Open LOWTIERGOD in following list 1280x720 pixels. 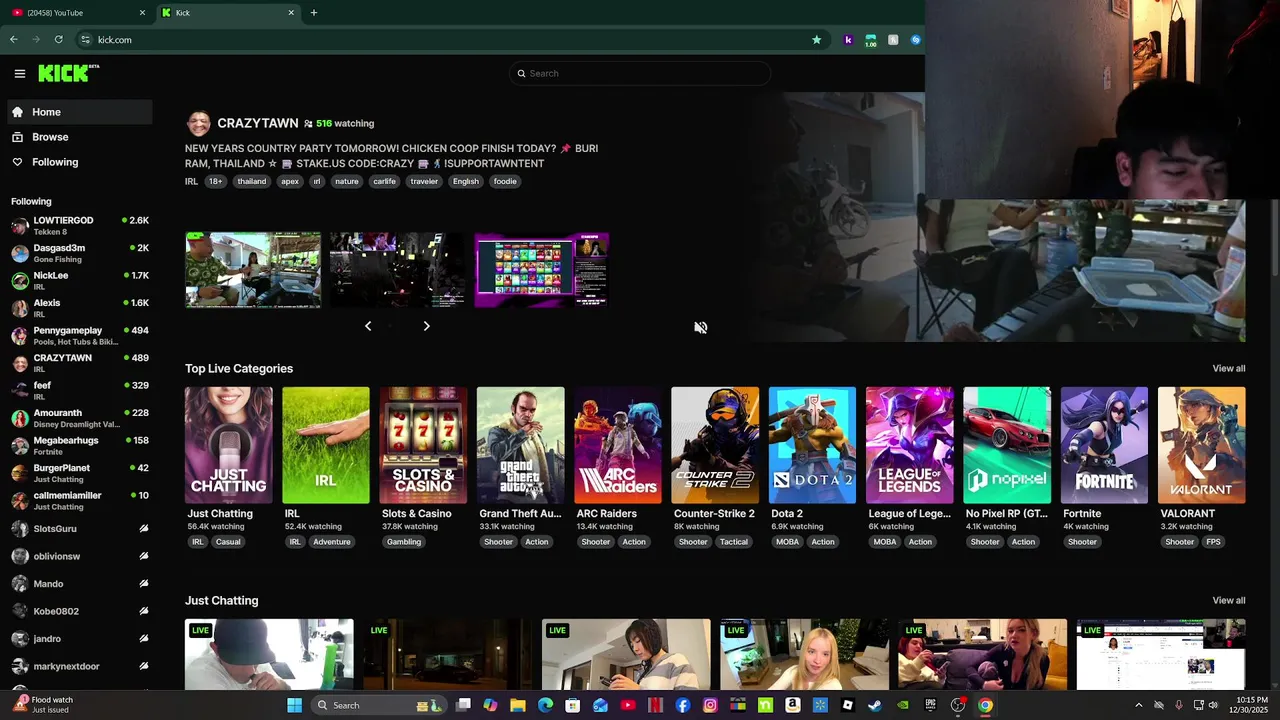(79, 226)
